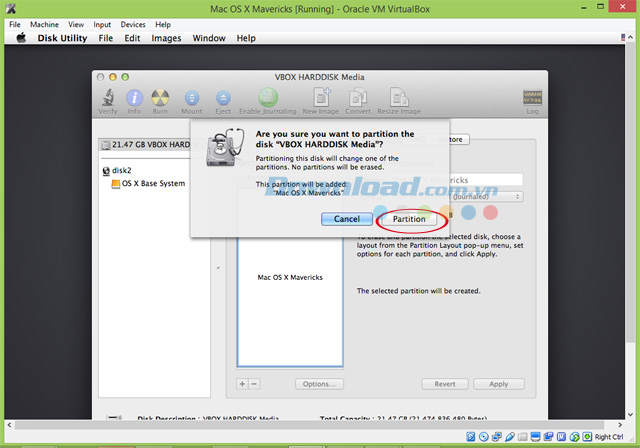Open the Images menu
Viewport: 640px width, 448px height.
(x=166, y=38)
